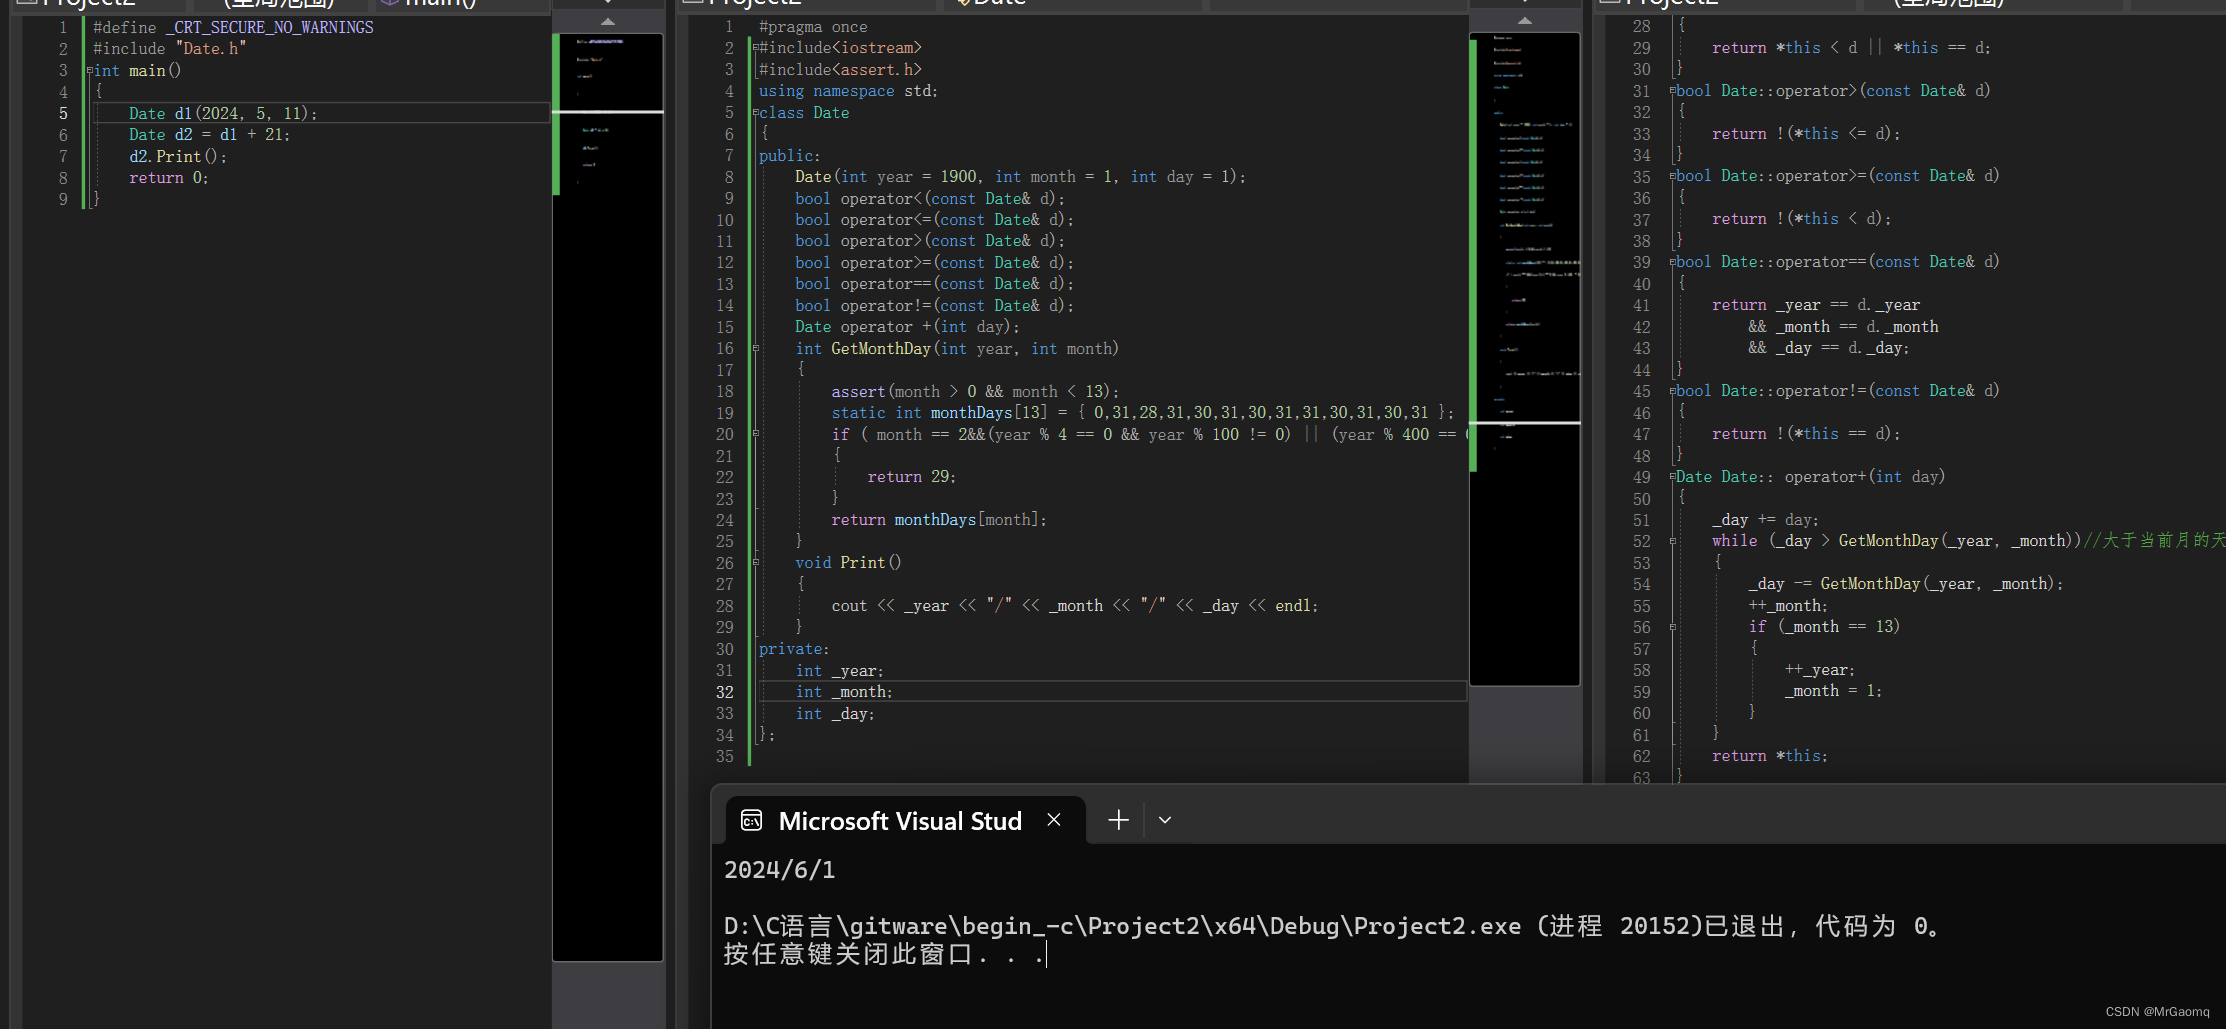The width and height of the screenshot is (2226, 1029).
Task: Click the 'int _day;' member declaration
Action: point(835,714)
